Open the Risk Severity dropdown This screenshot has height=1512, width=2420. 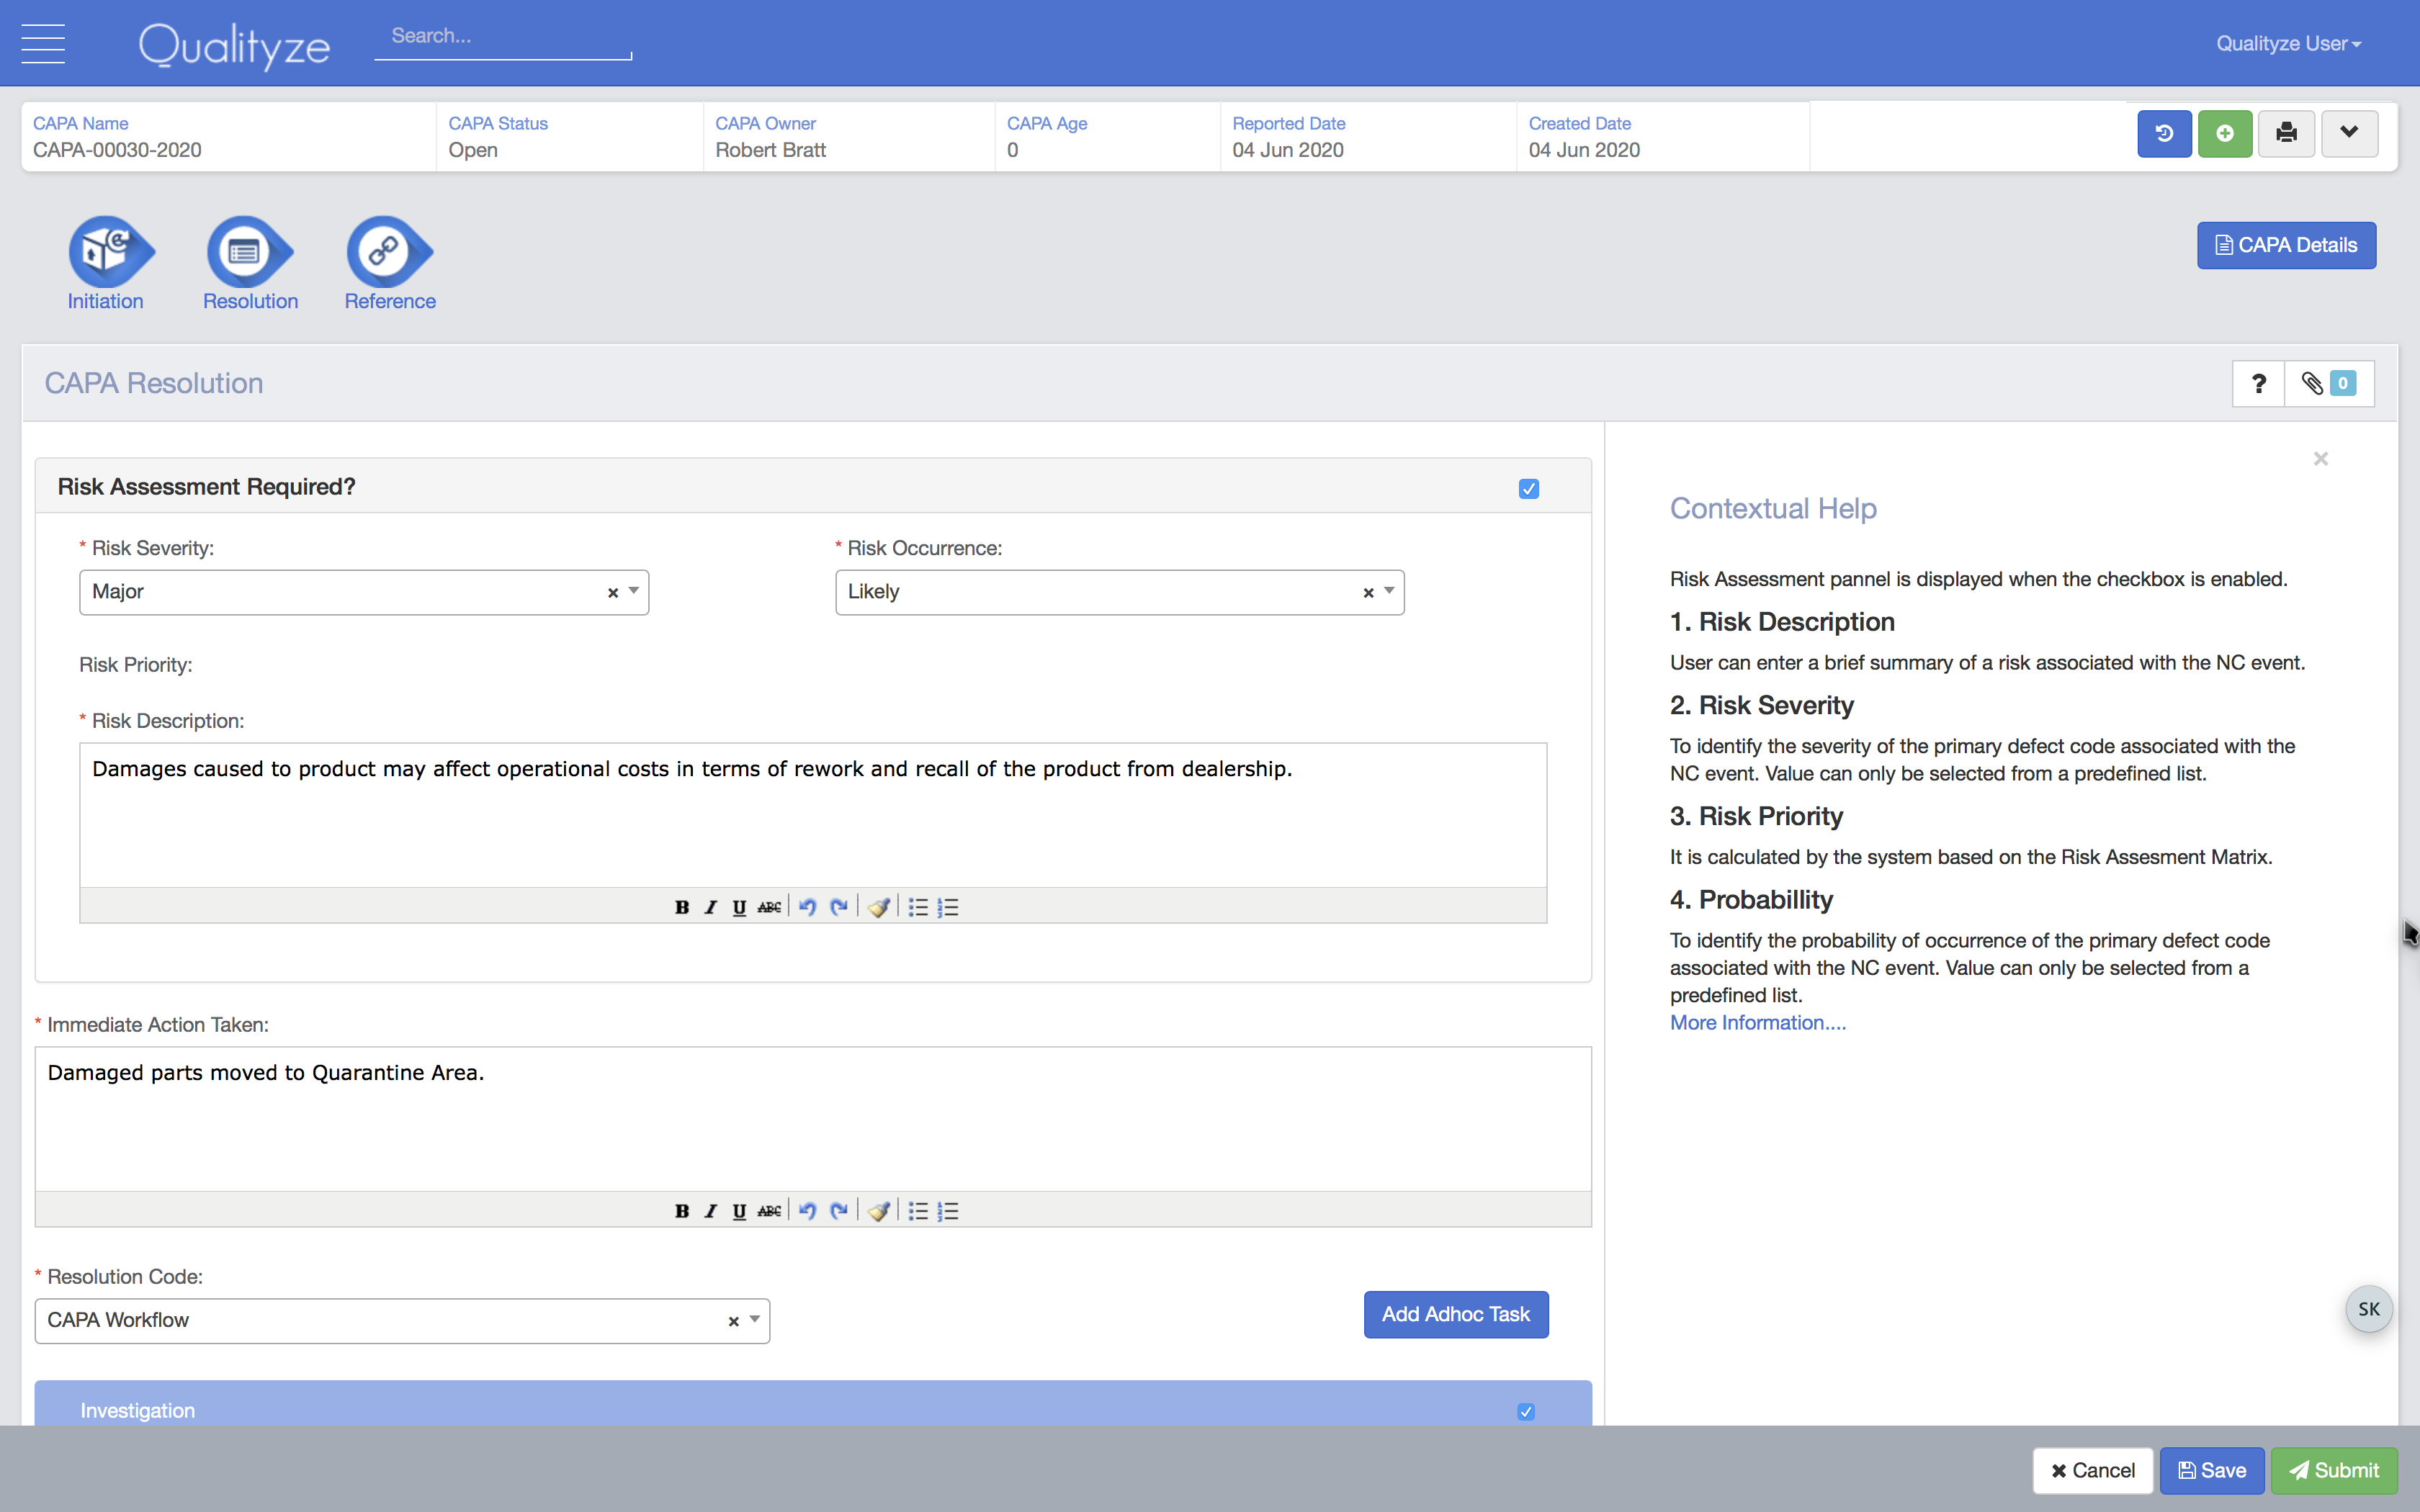tap(632, 590)
